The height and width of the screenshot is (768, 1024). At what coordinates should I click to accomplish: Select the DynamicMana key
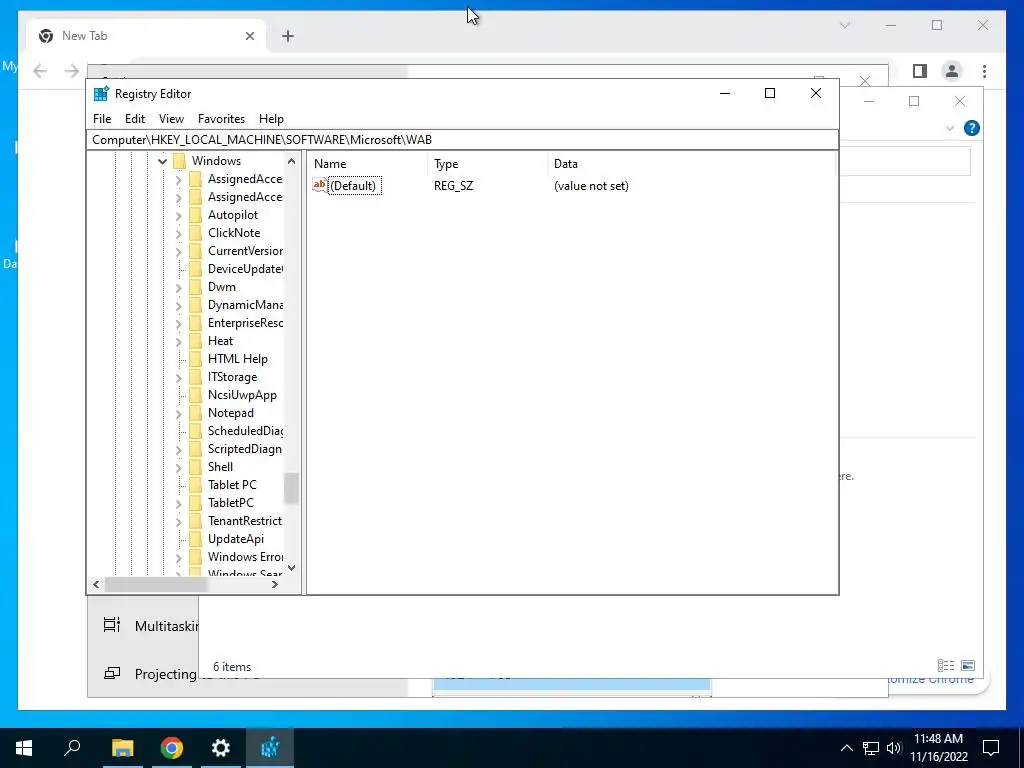click(x=245, y=304)
